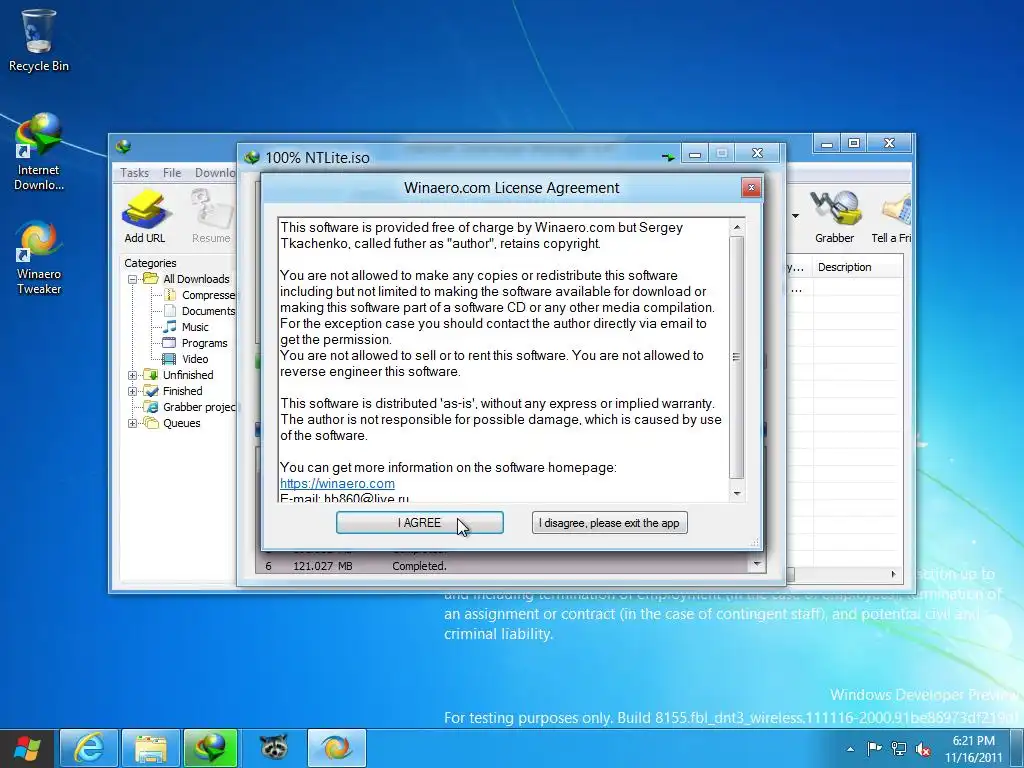Select the Finished category
The image size is (1024, 768).
coord(182,391)
